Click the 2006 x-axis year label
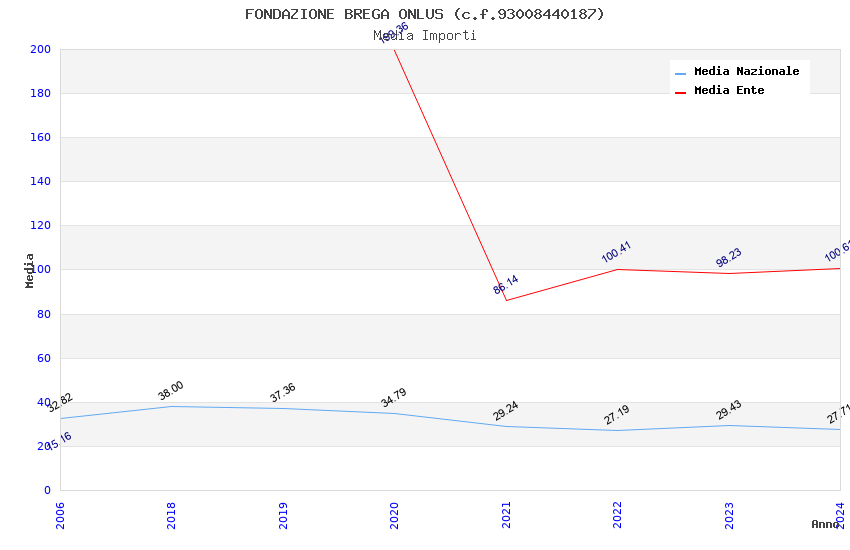This screenshot has height=550, width=850. tap(60, 515)
